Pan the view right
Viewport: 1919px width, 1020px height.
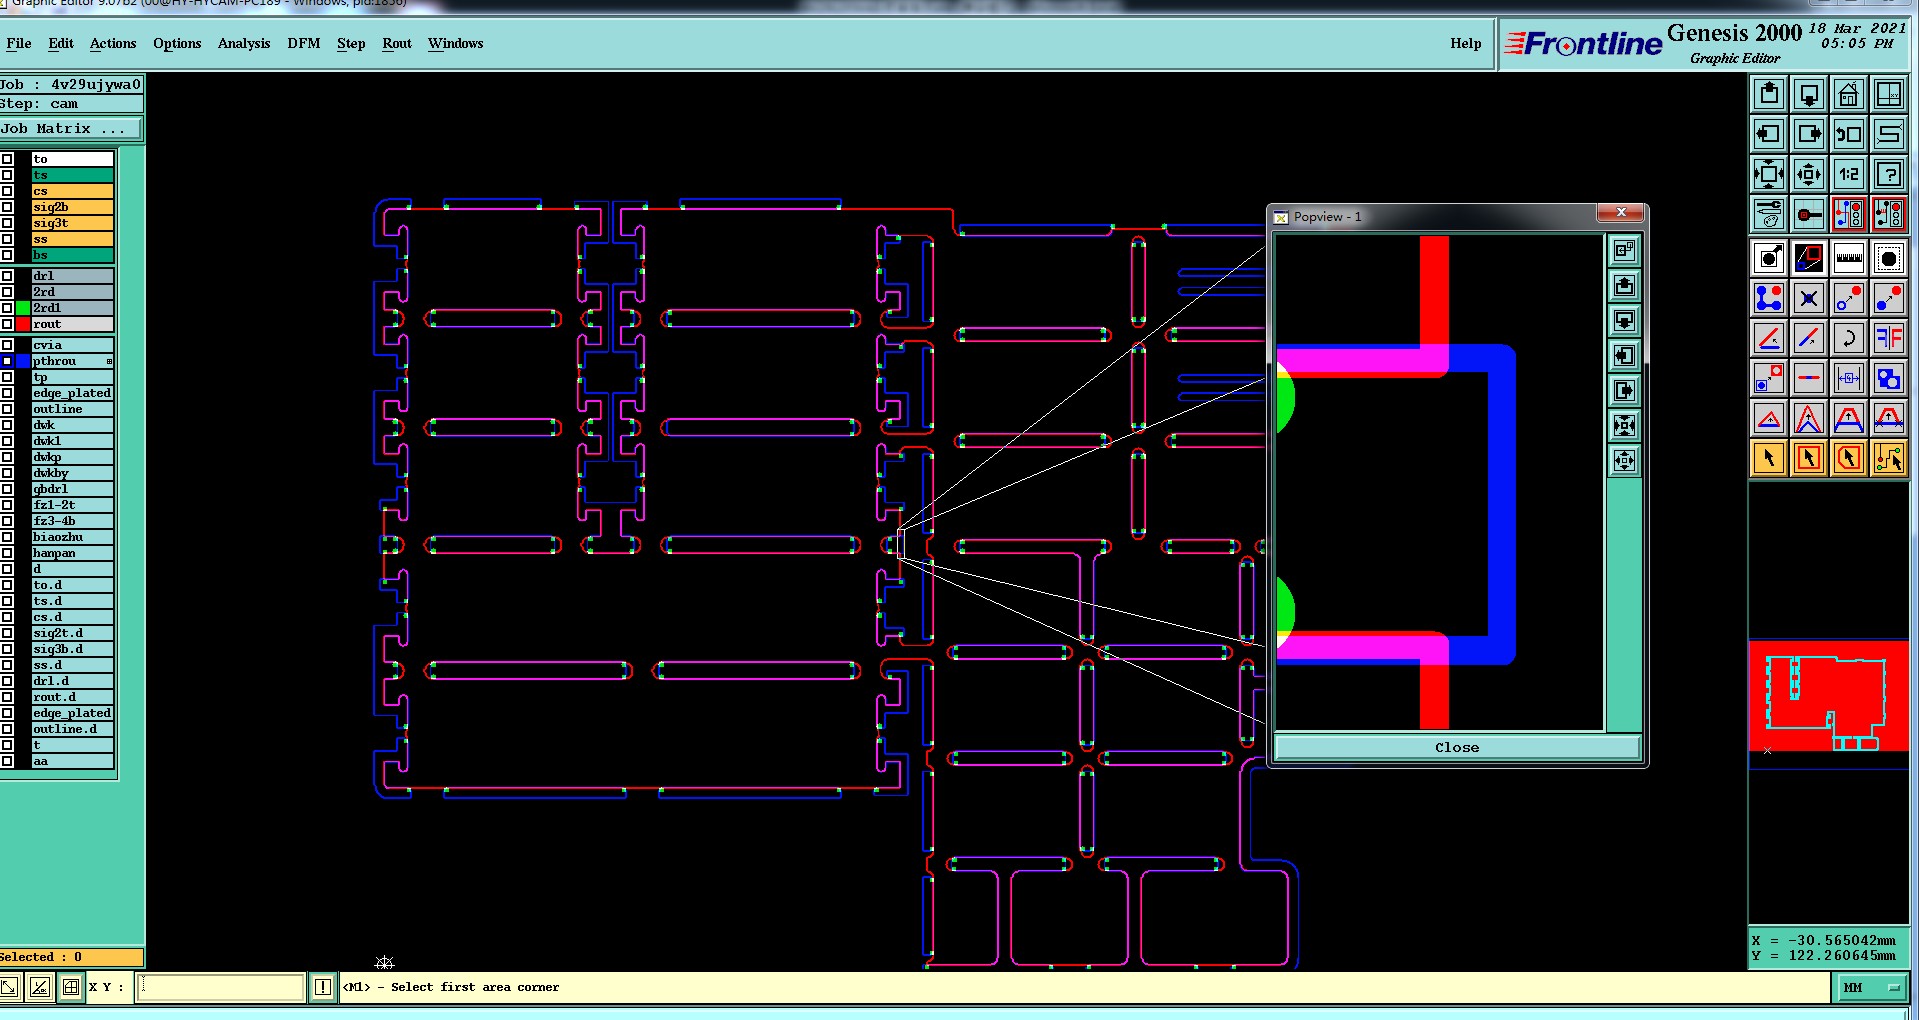(1809, 134)
